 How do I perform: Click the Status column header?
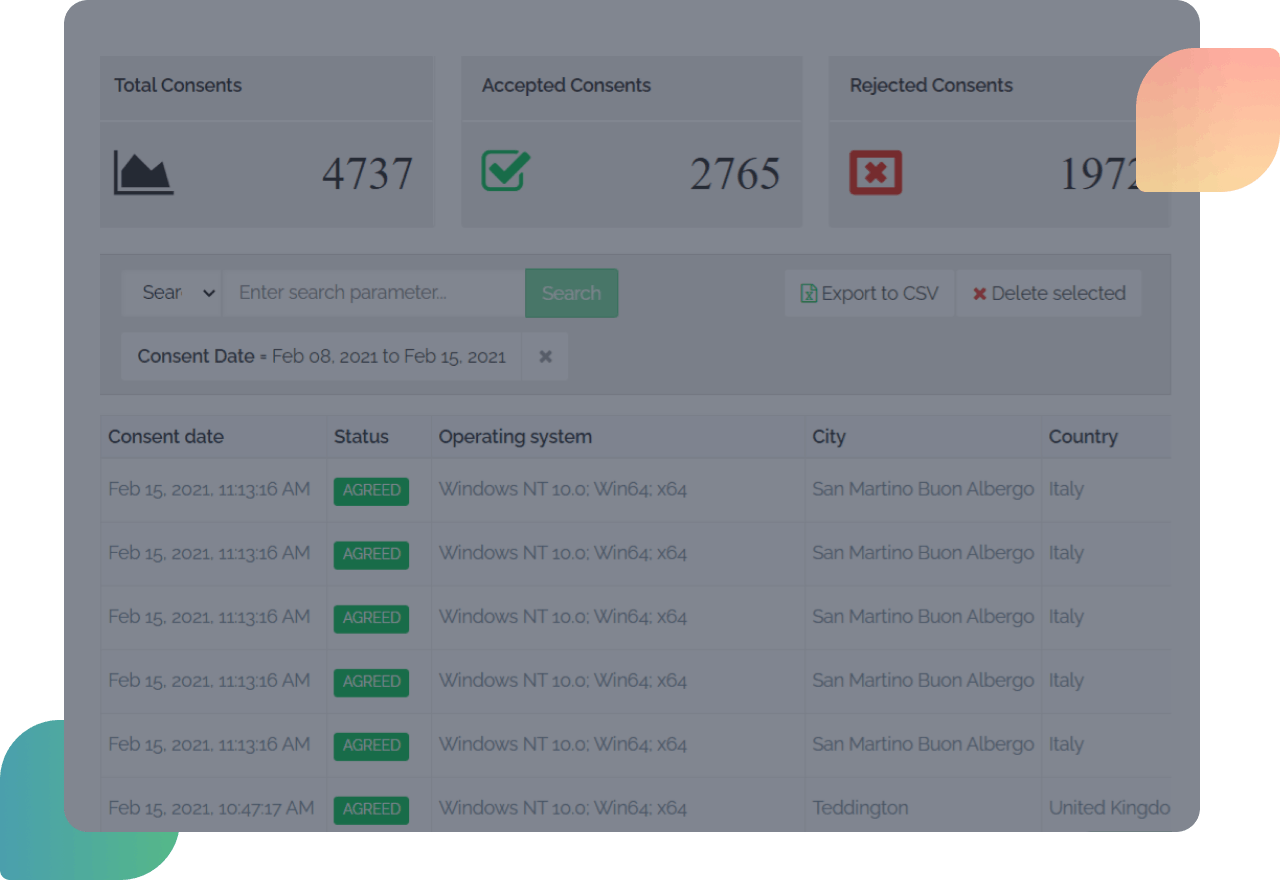coord(361,437)
